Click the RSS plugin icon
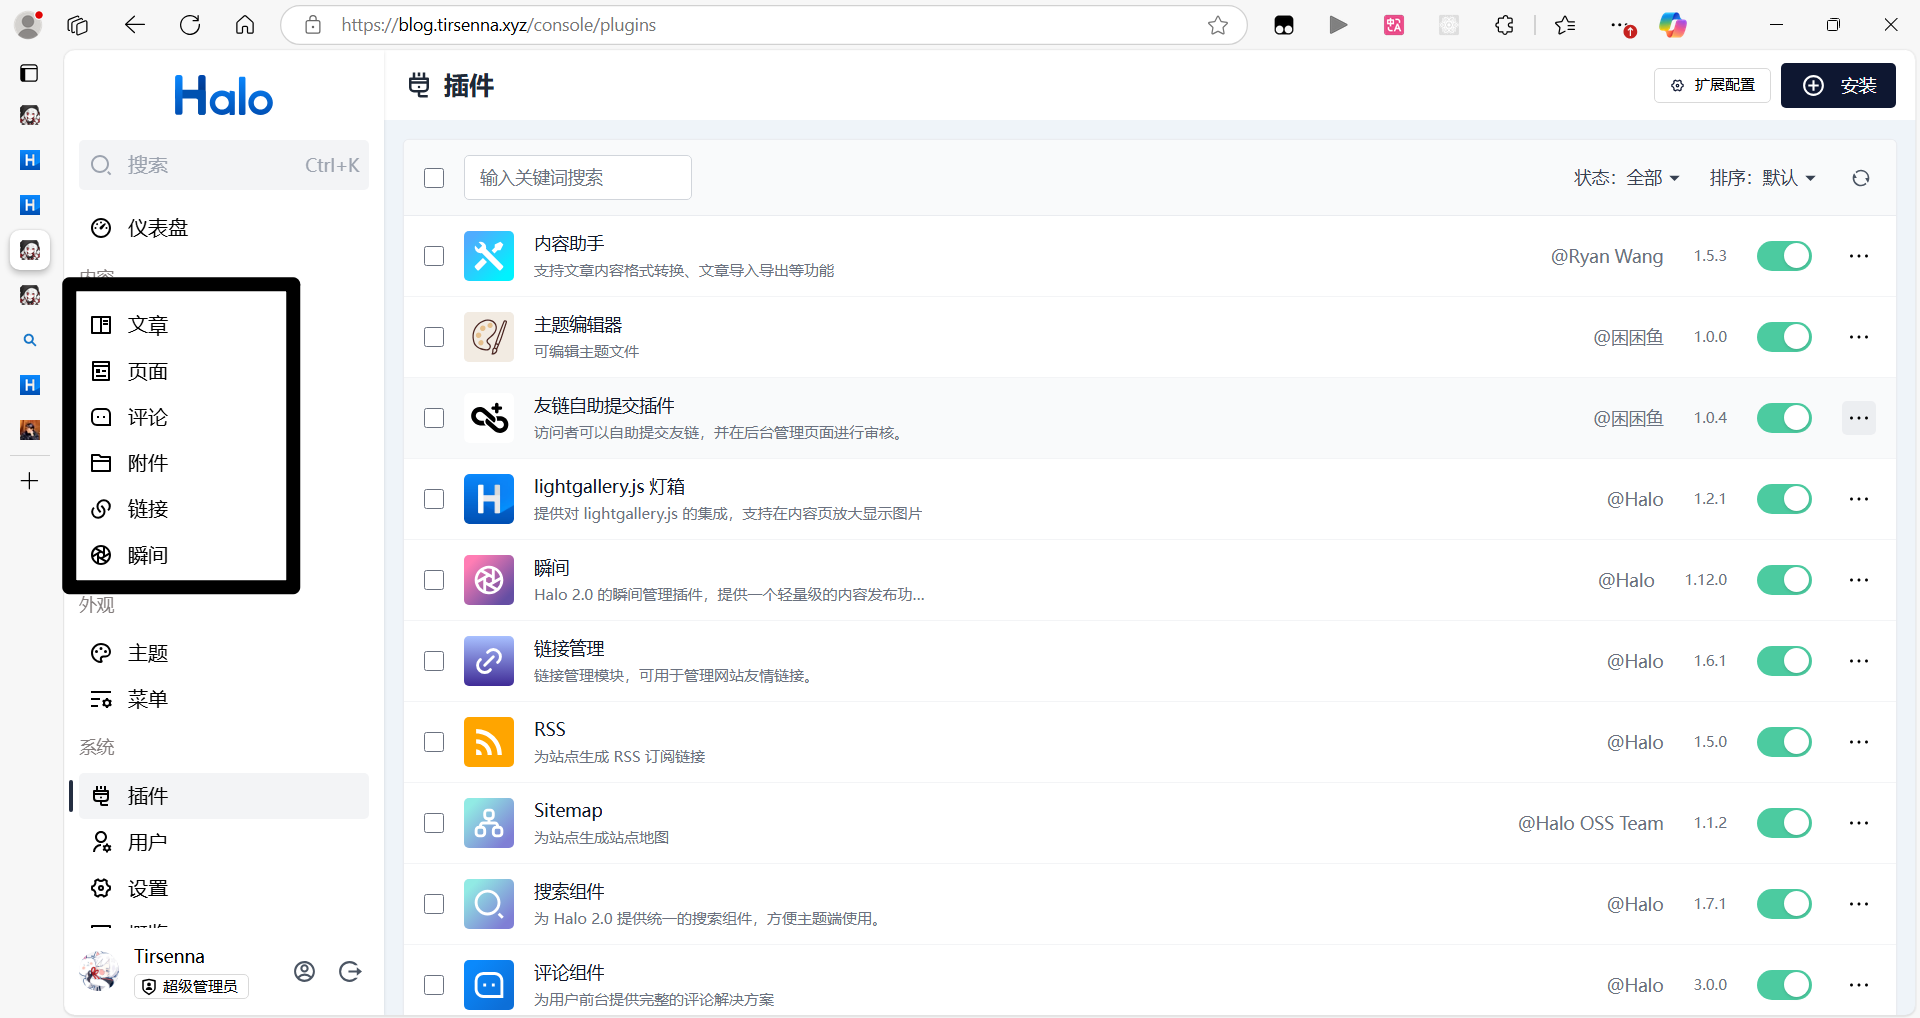Screen dimensions: 1920x1018 (x=488, y=742)
